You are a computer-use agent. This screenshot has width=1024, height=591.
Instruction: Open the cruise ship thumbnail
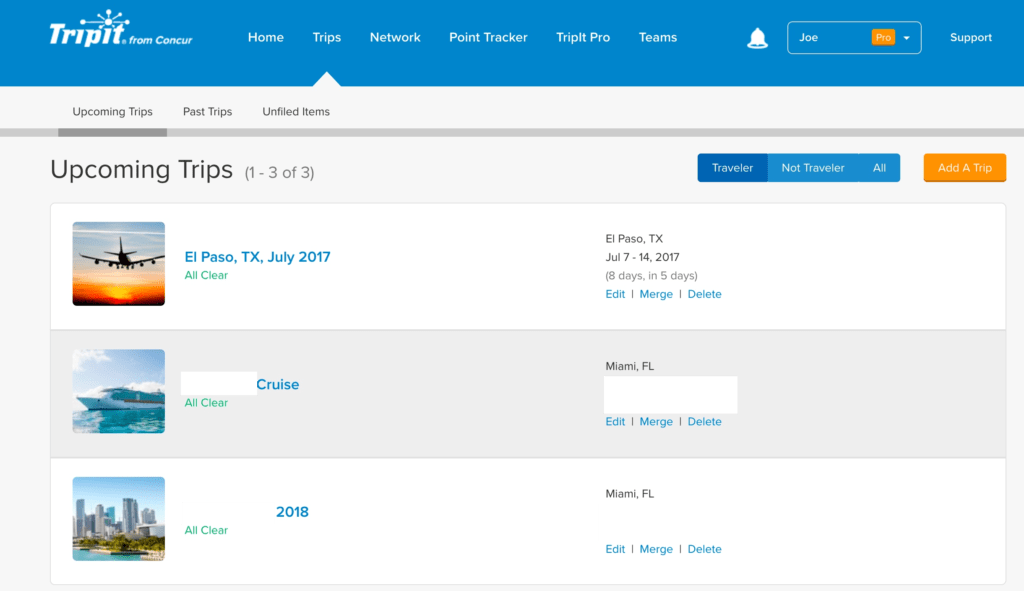click(x=118, y=391)
